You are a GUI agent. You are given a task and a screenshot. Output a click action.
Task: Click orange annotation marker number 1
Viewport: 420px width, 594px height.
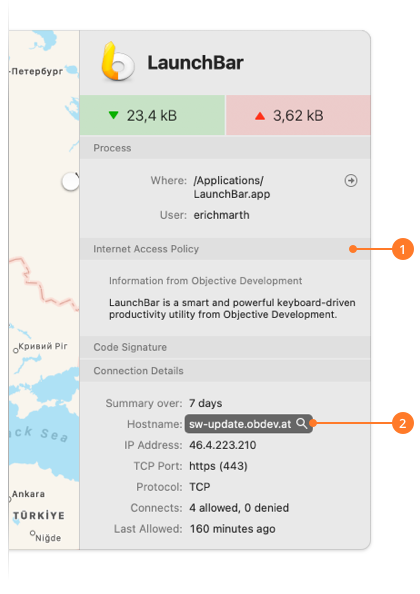[402, 249]
